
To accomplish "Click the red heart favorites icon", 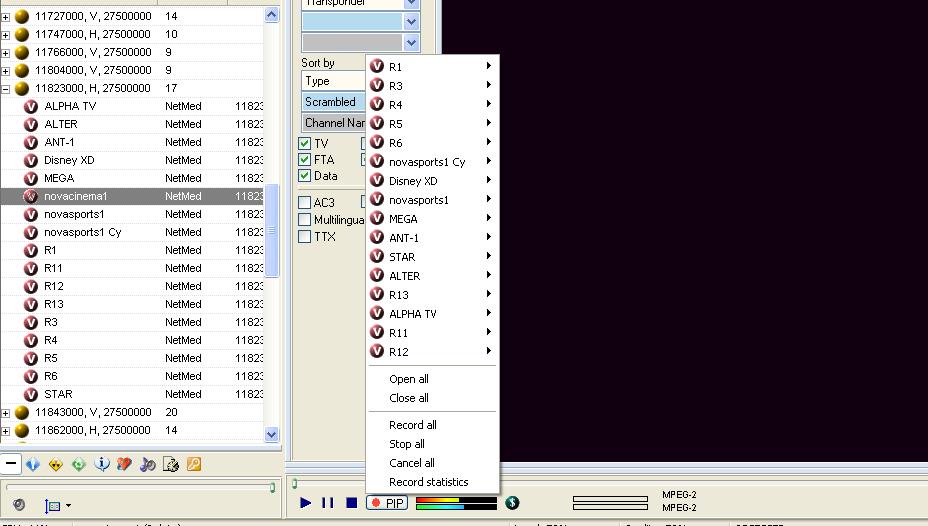I will click(x=124, y=464).
